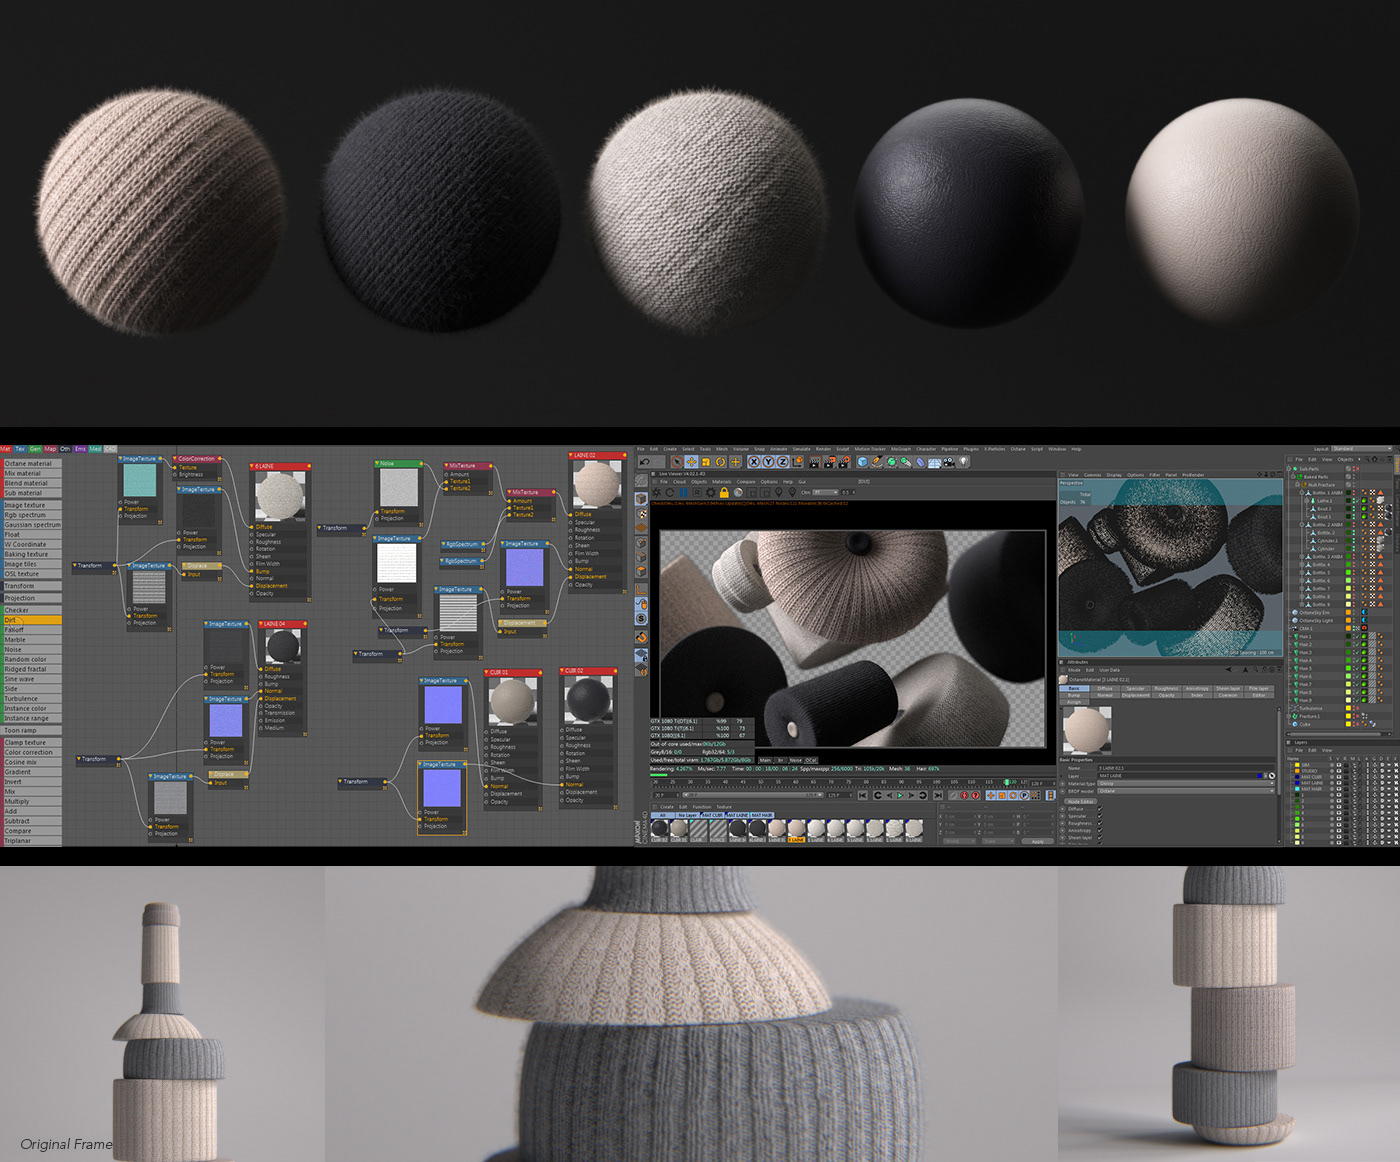The image size is (1400, 1162).
Task: Toggle visibility dots for Turbulence object
Action: (1354, 708)
